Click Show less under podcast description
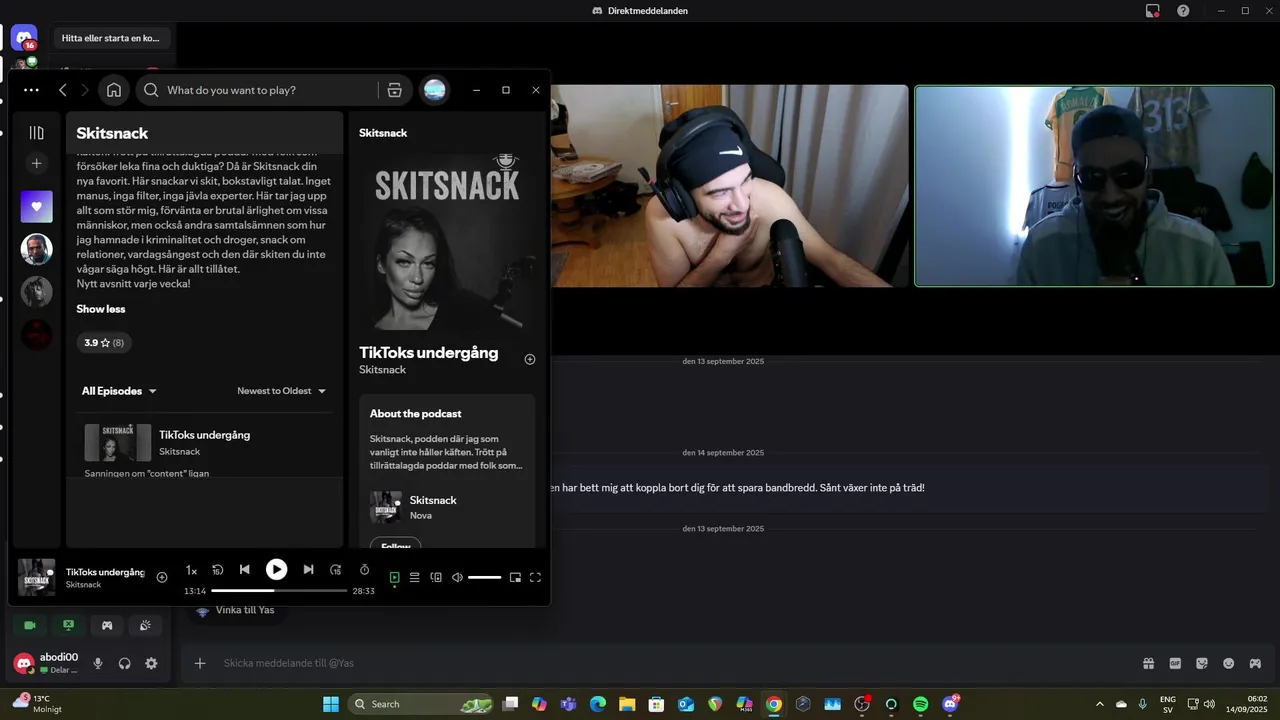The image size is (1280, 720). (101, 309)
